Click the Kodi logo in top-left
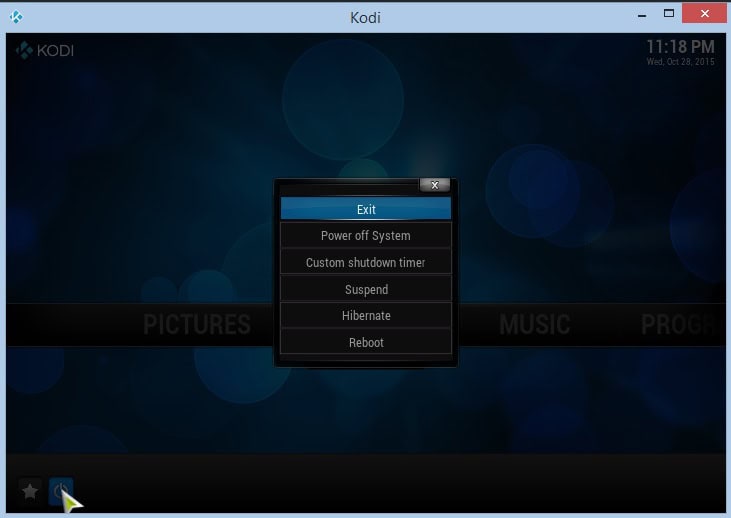Screen dimensions: 731x518 point(45,50)
